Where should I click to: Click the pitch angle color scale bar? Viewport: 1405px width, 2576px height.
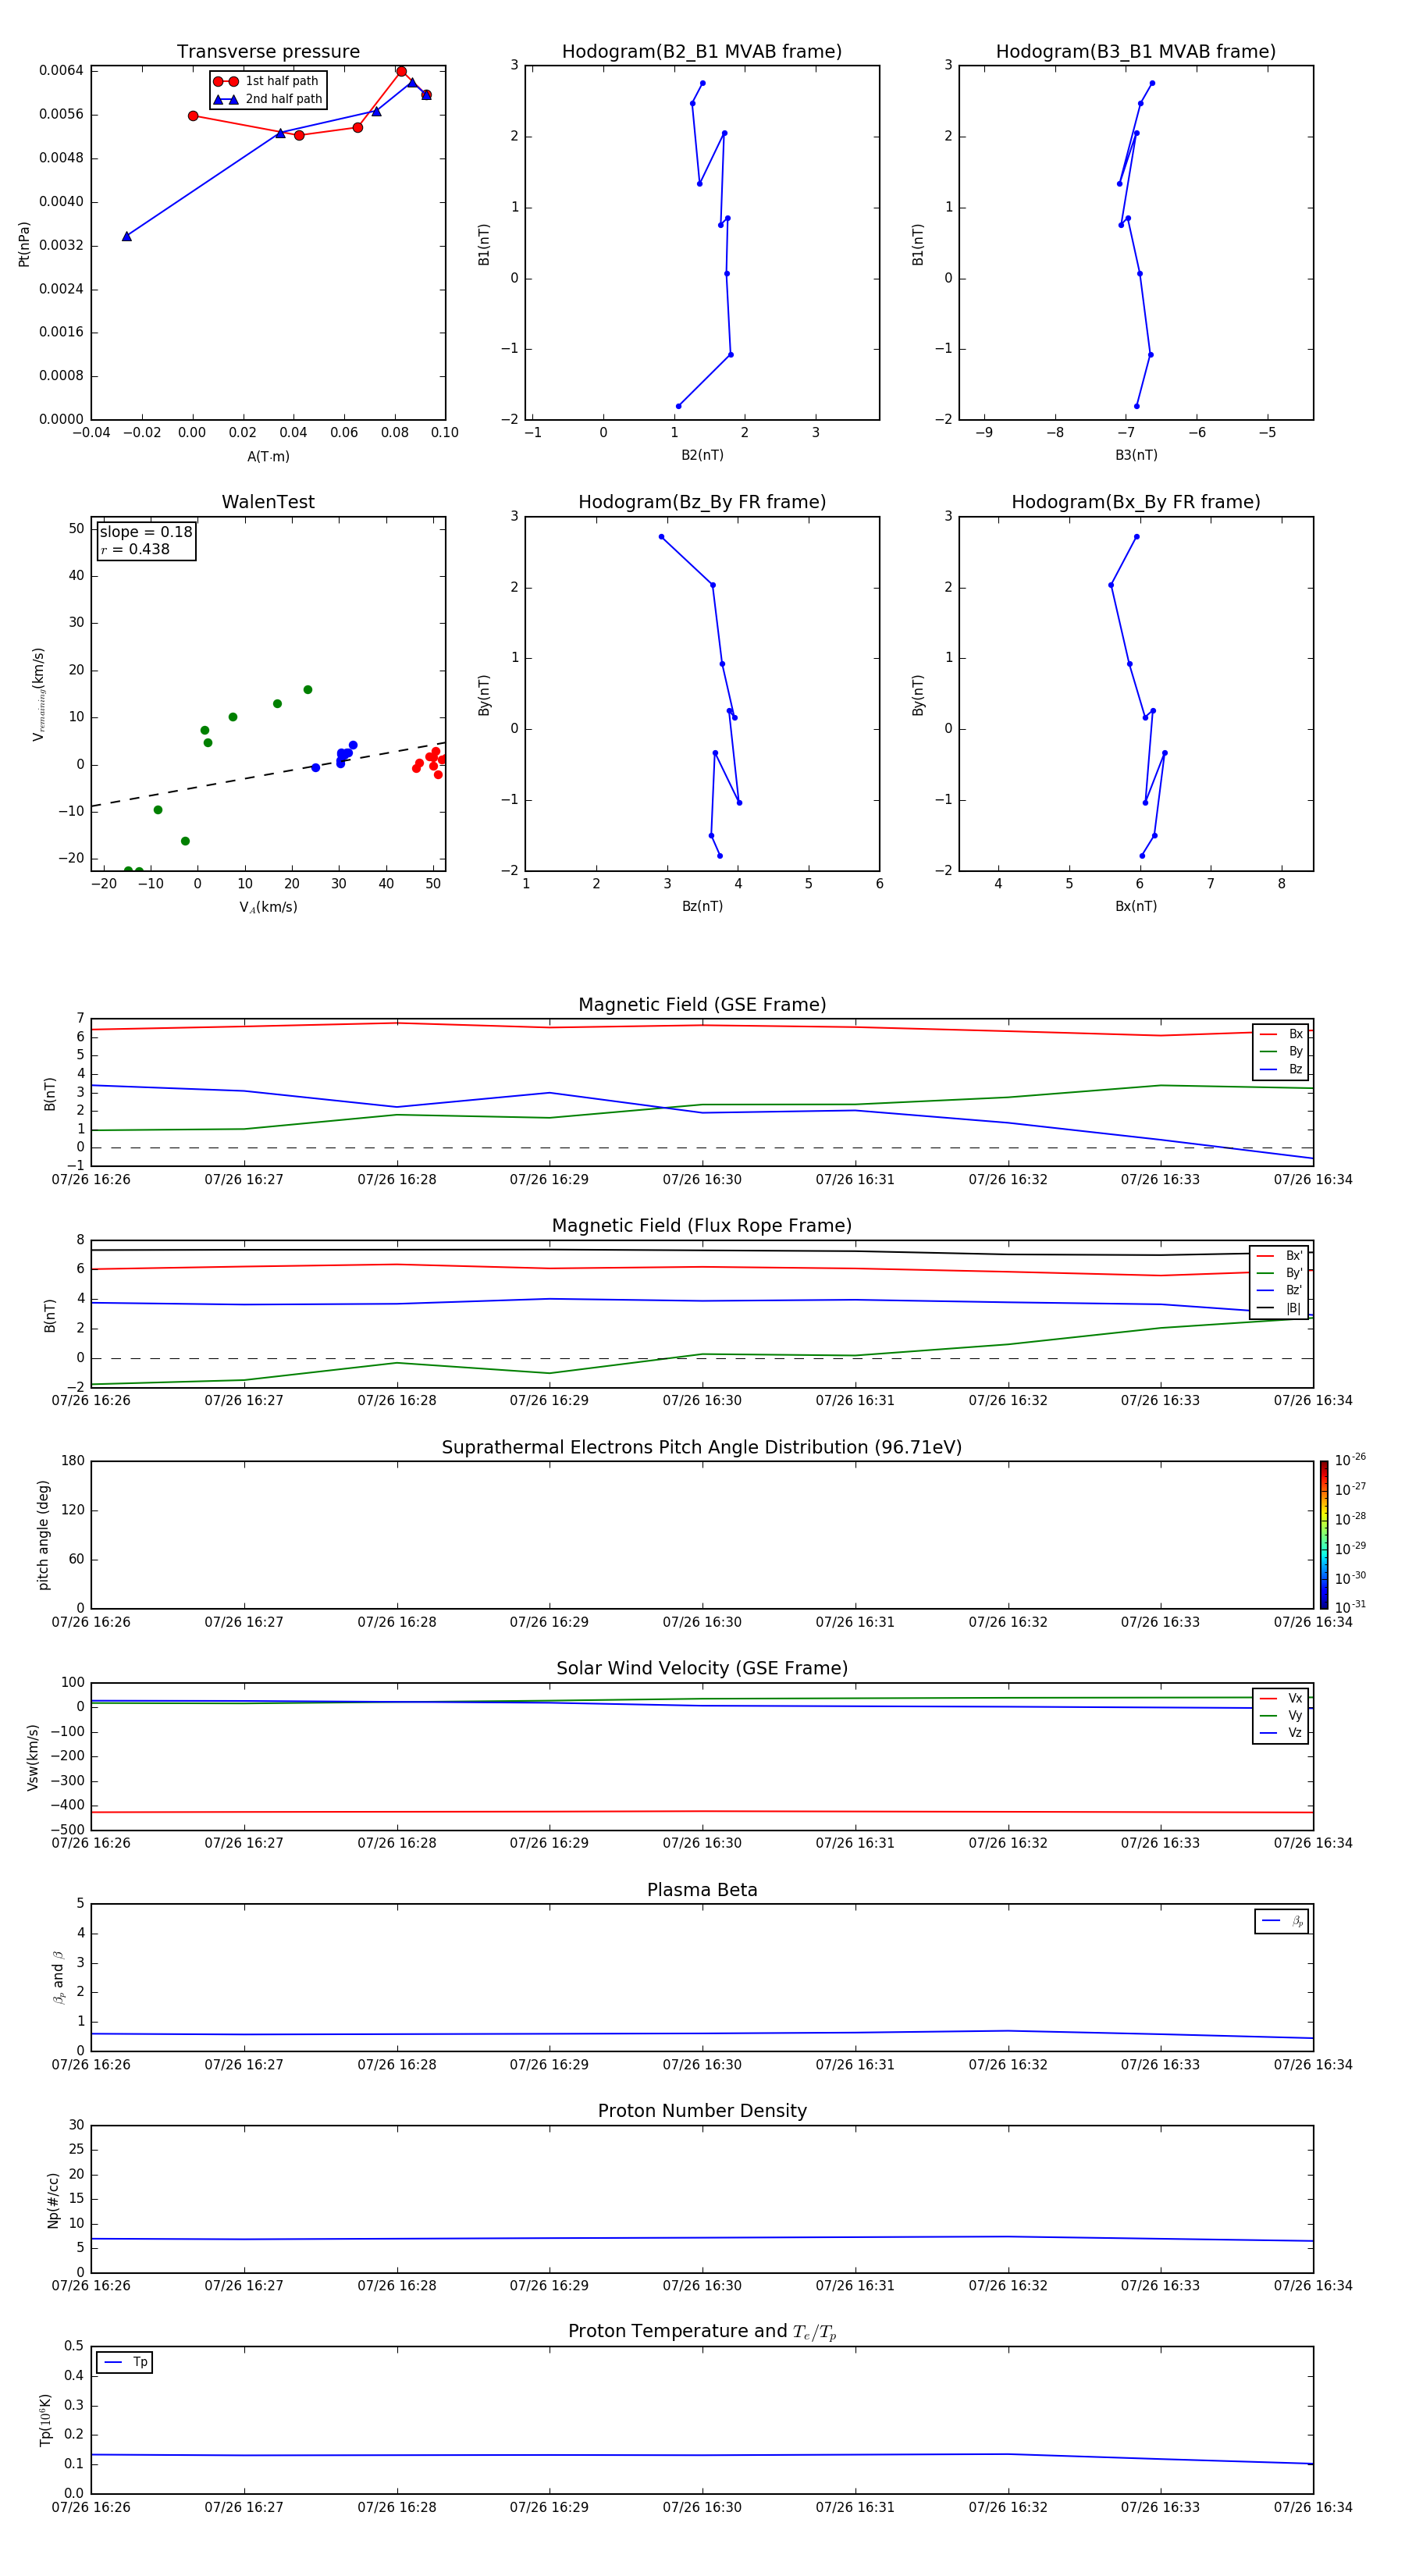[x=1324, y=1535]
